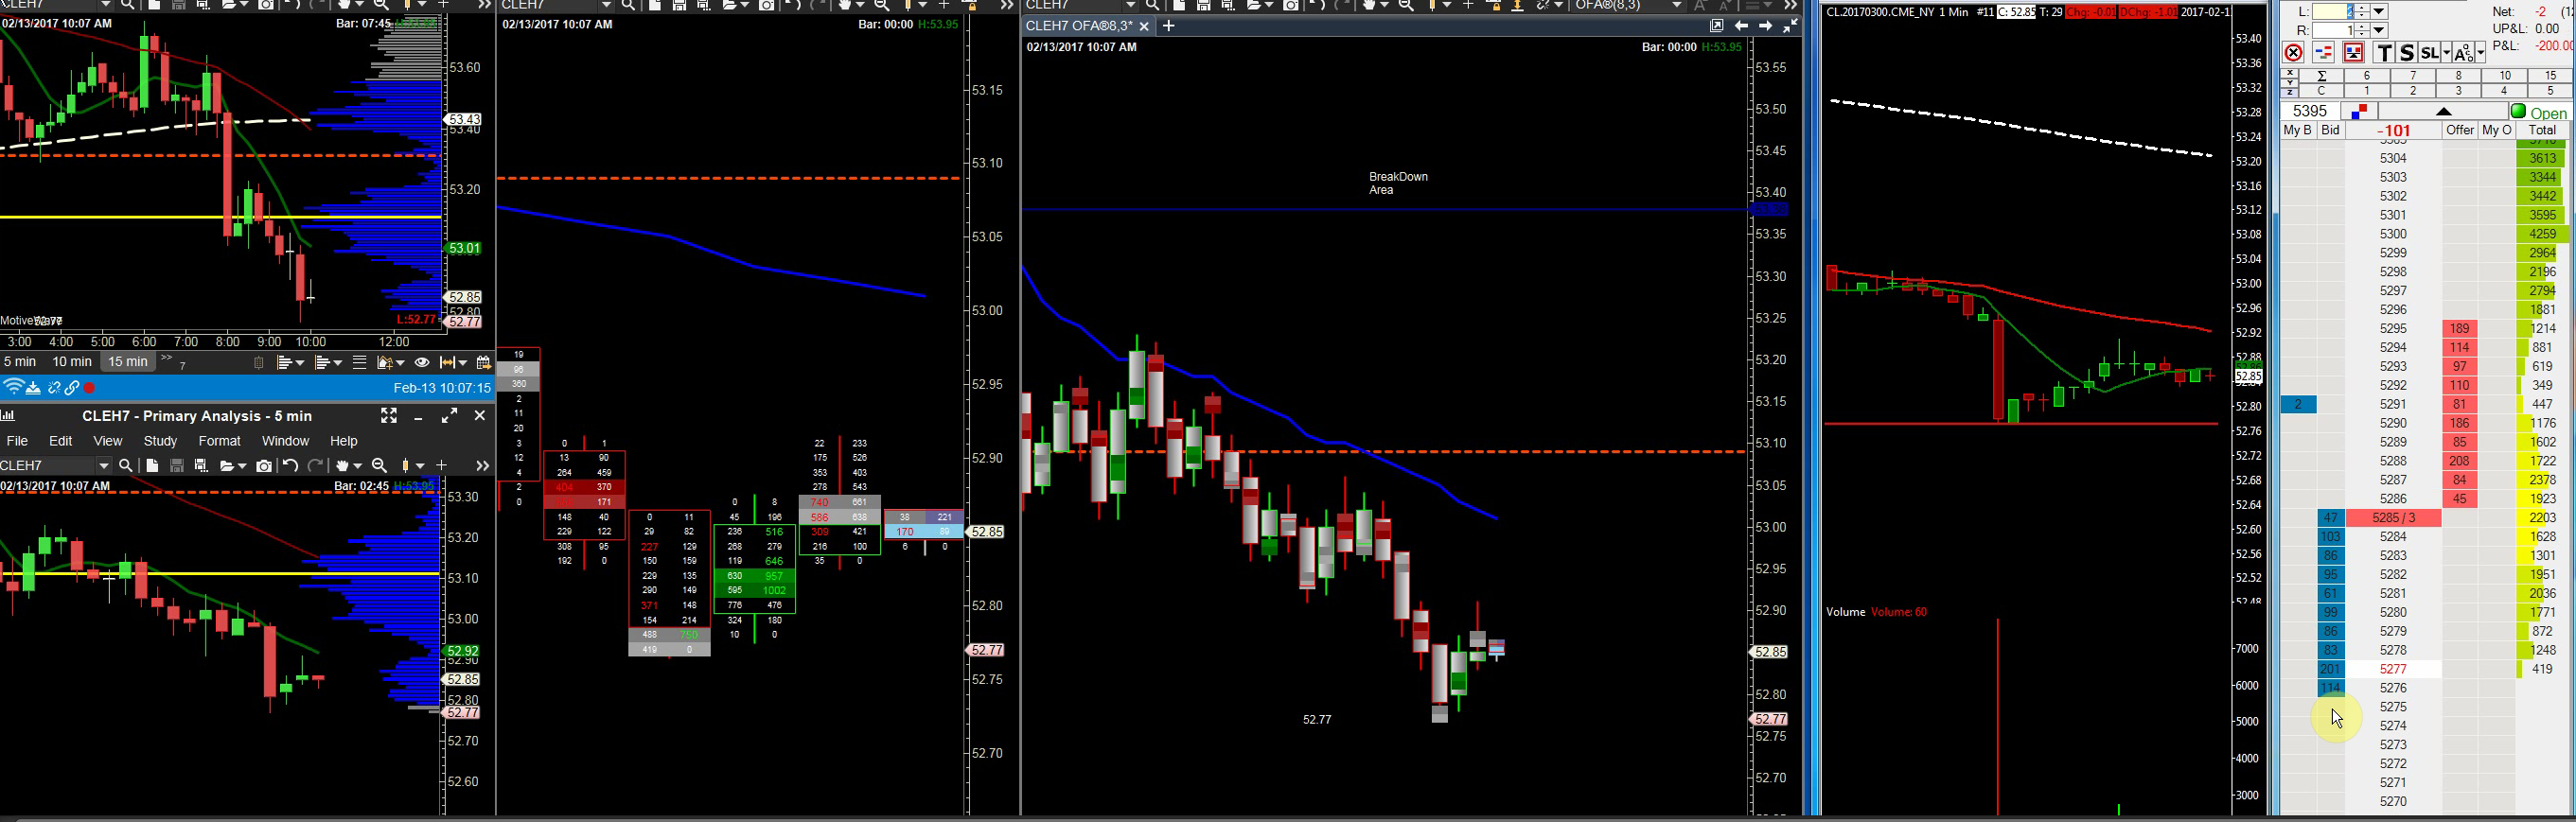The image size is (2576, 822).
Task: Add a new tab in OFA chart window
Action: point(1168,26)
